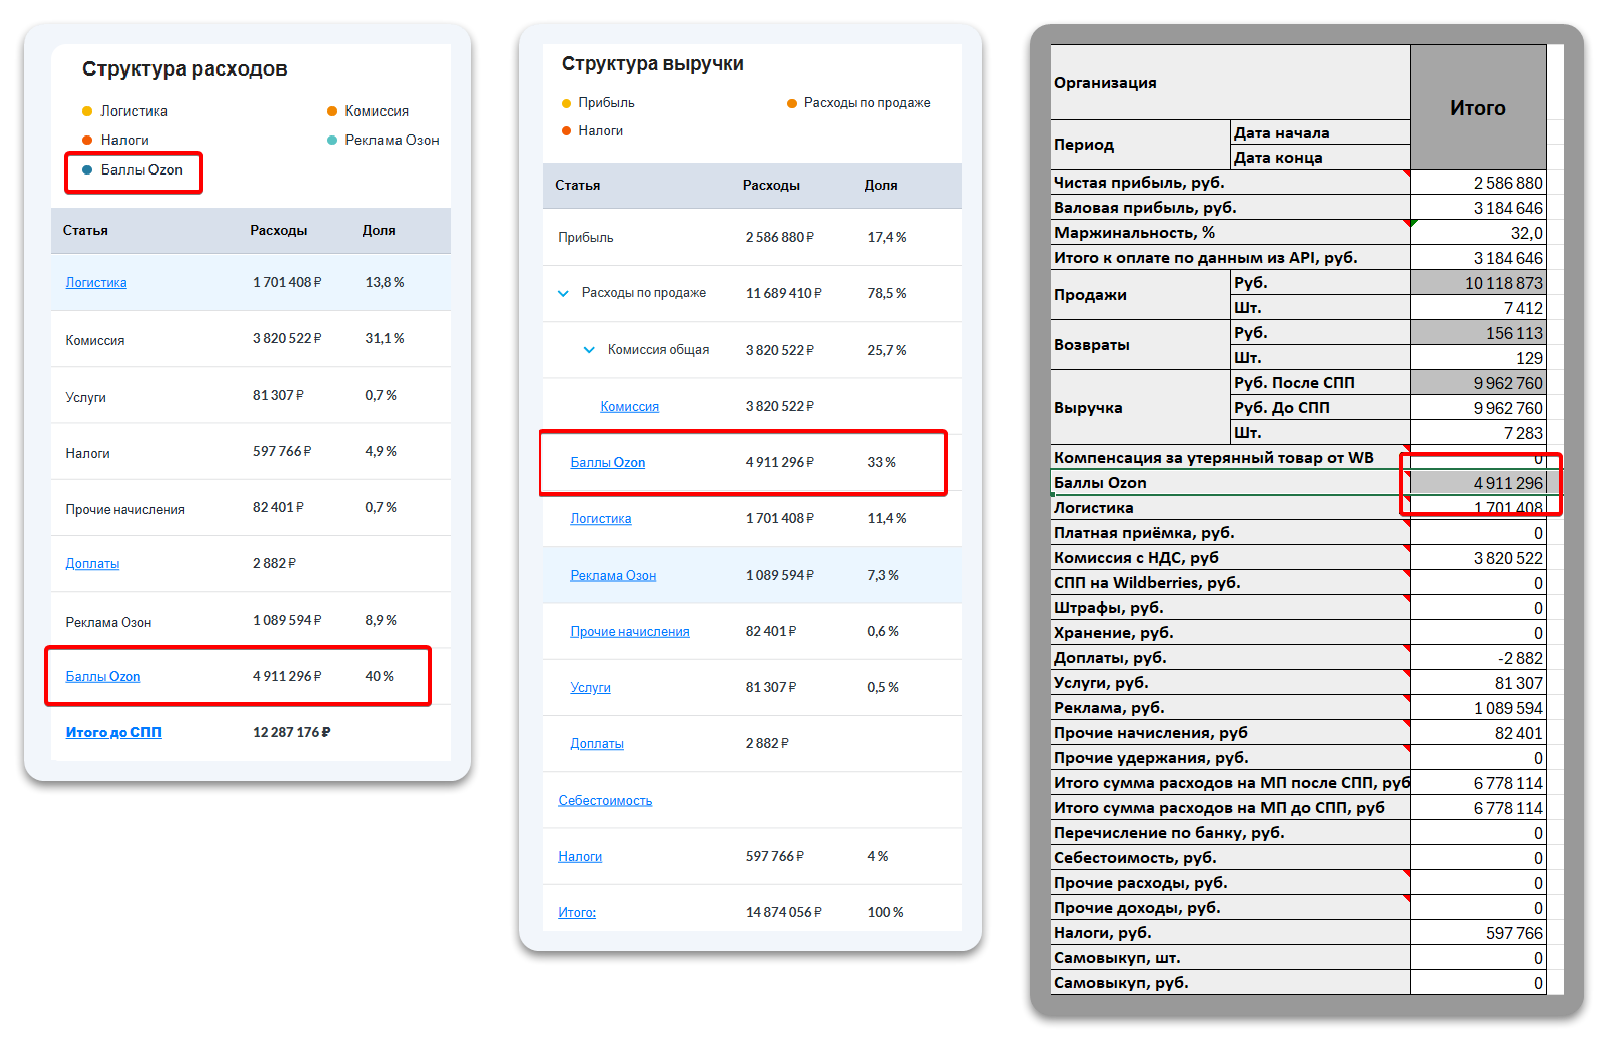Open the Логистика link in Структура расходов table
1608x1039 pixels.
[96, 283]
